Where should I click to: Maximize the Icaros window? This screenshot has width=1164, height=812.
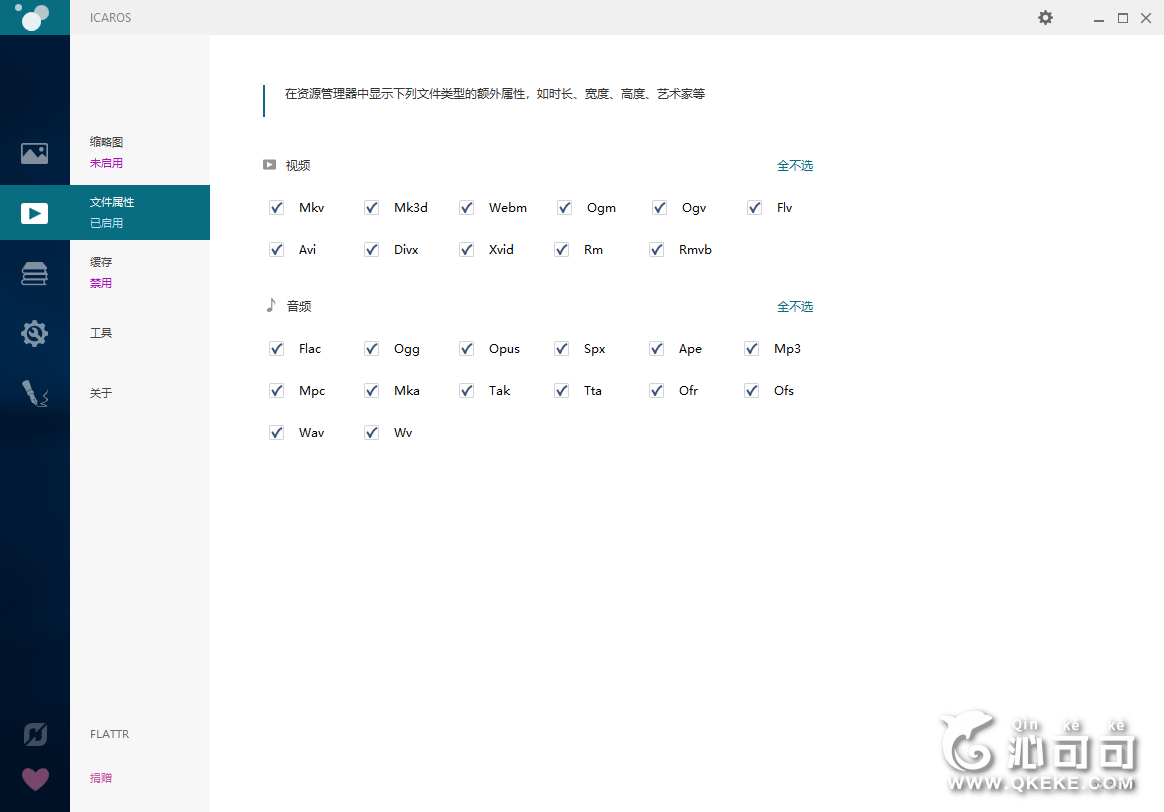click(x=1123, y=18)
